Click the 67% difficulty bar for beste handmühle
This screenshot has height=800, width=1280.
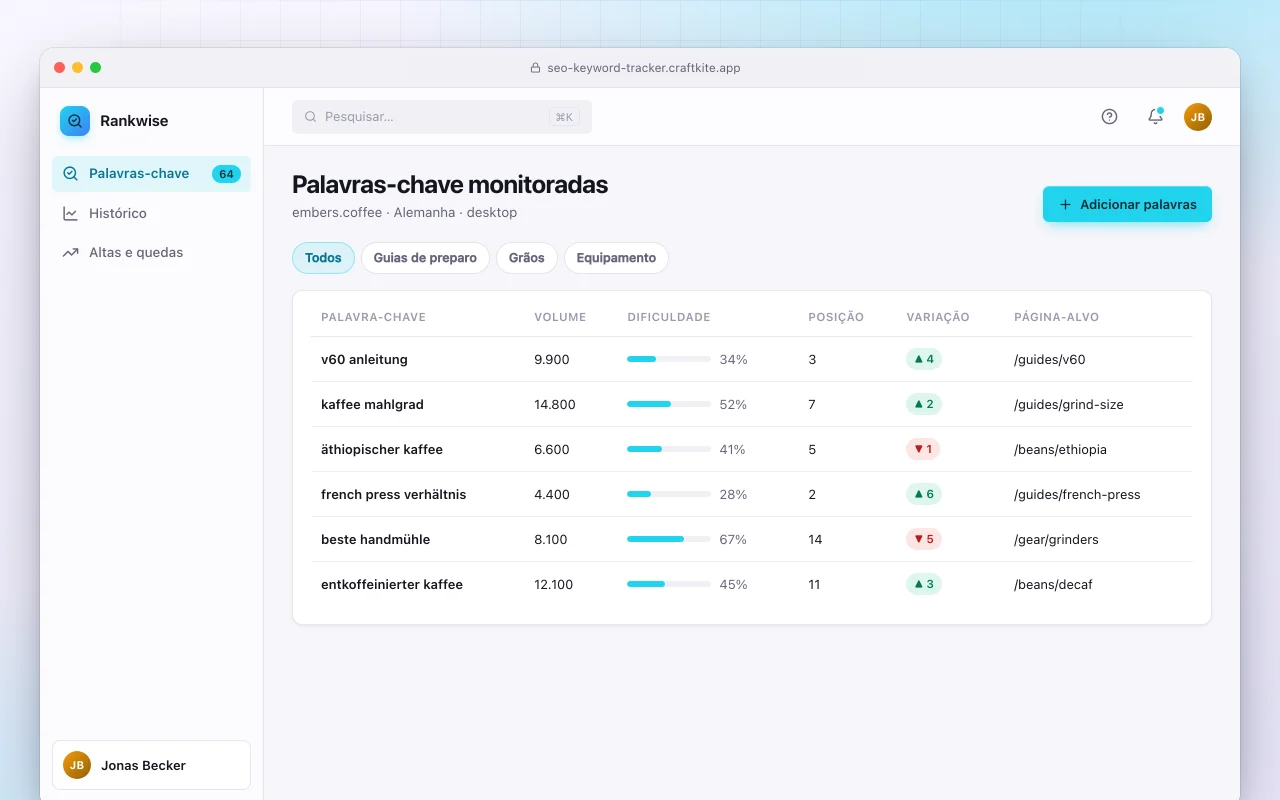[x=669, y=539]
